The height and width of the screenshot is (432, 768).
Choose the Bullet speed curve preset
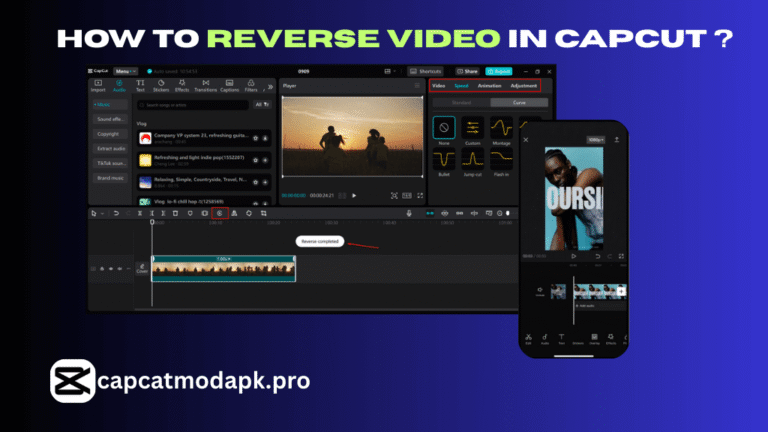[x=444, y=160]
